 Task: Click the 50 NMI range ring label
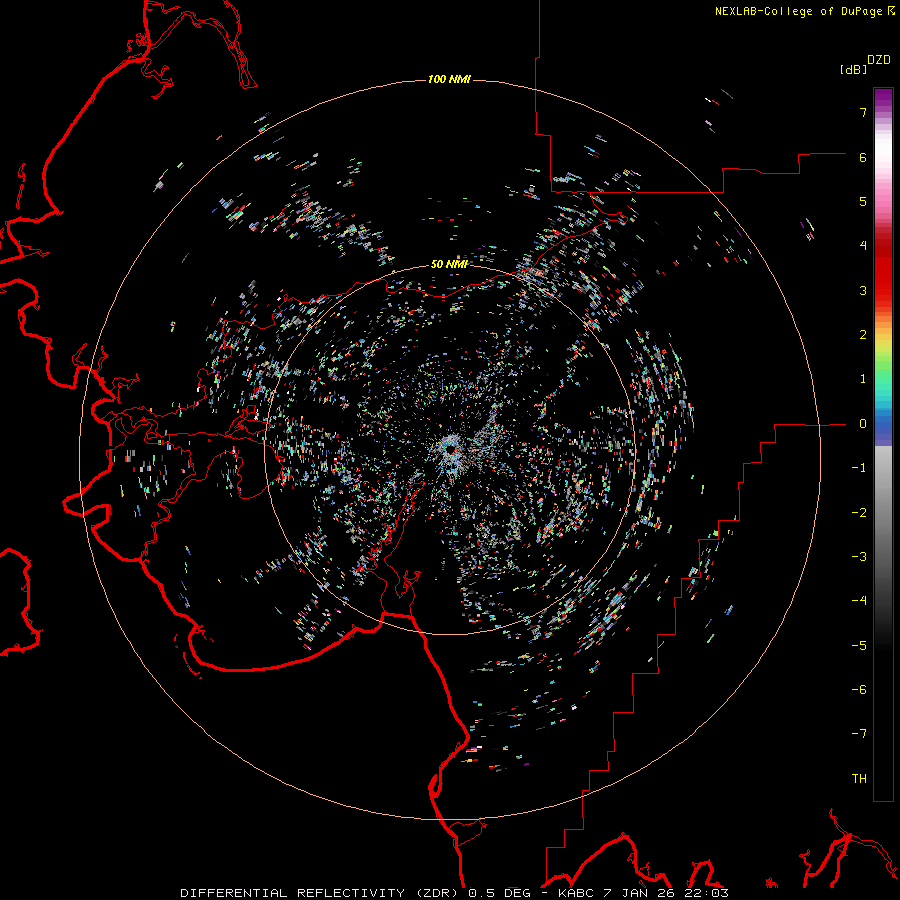[x=449, y=264]
